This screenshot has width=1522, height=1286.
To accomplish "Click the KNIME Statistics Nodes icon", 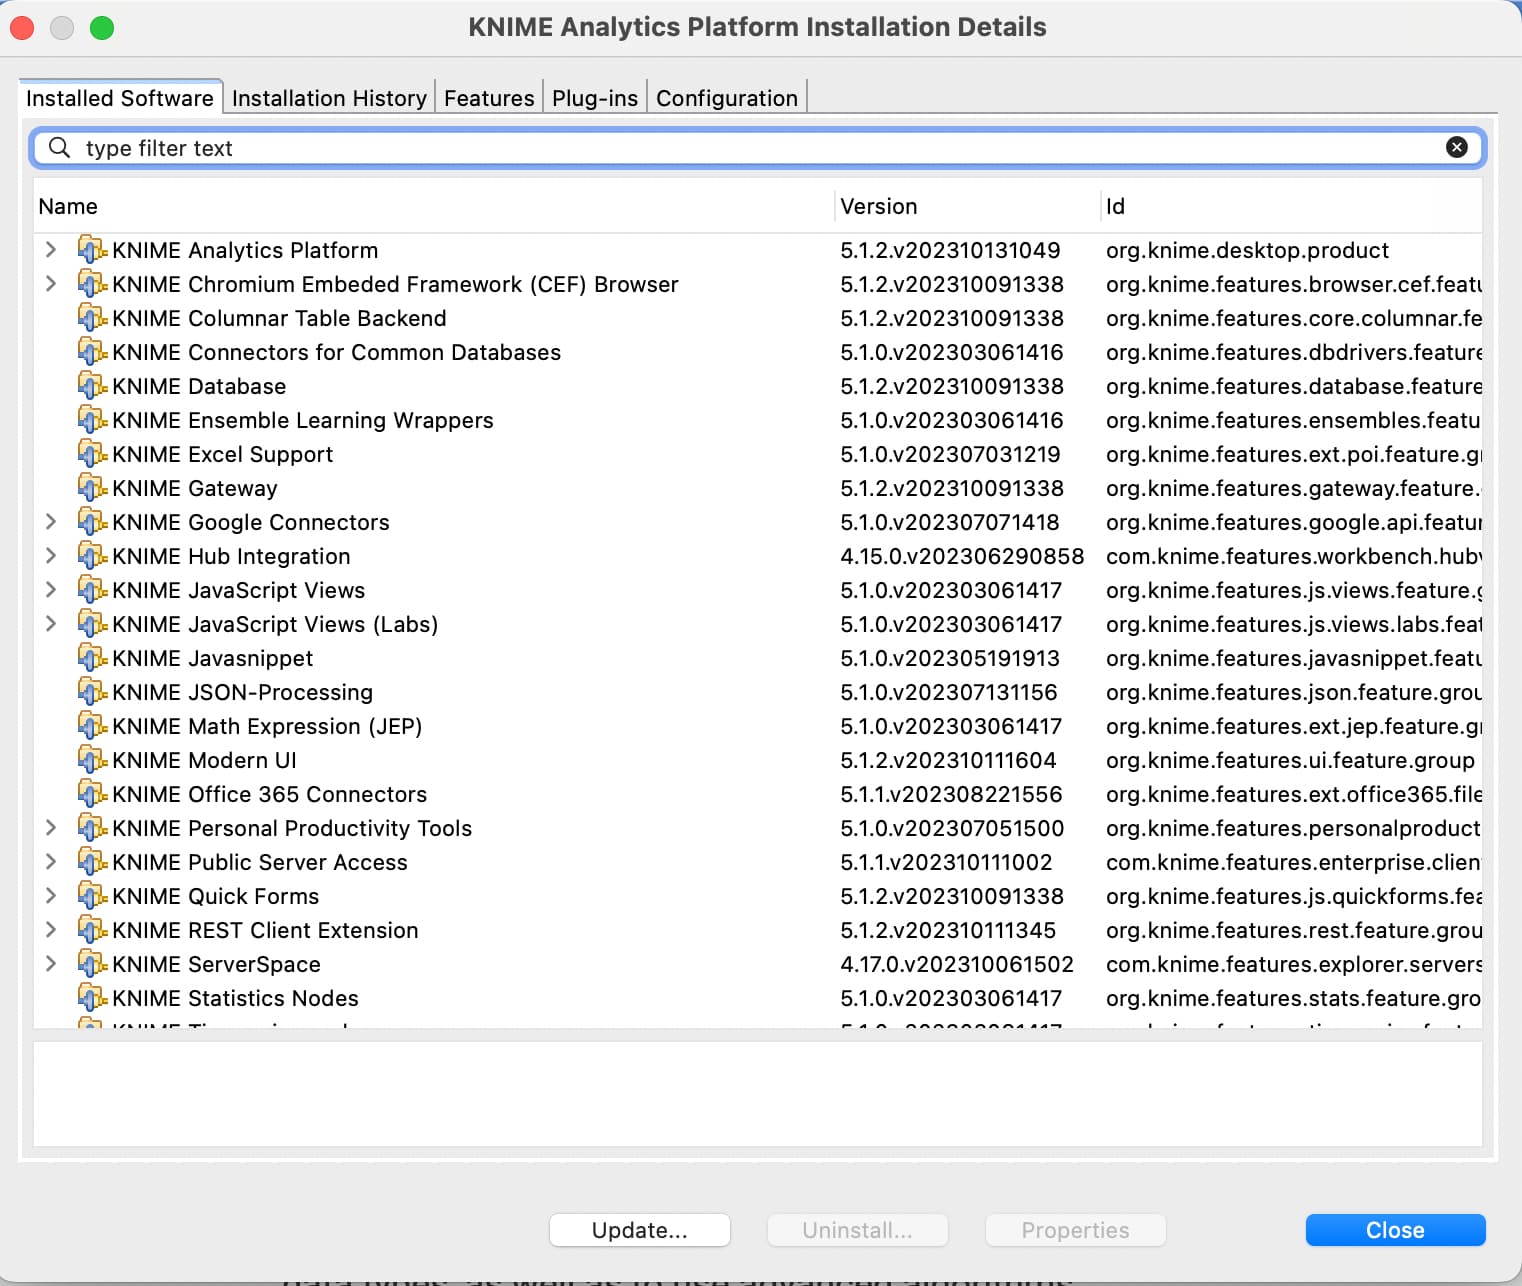I will tap(92, 998).
